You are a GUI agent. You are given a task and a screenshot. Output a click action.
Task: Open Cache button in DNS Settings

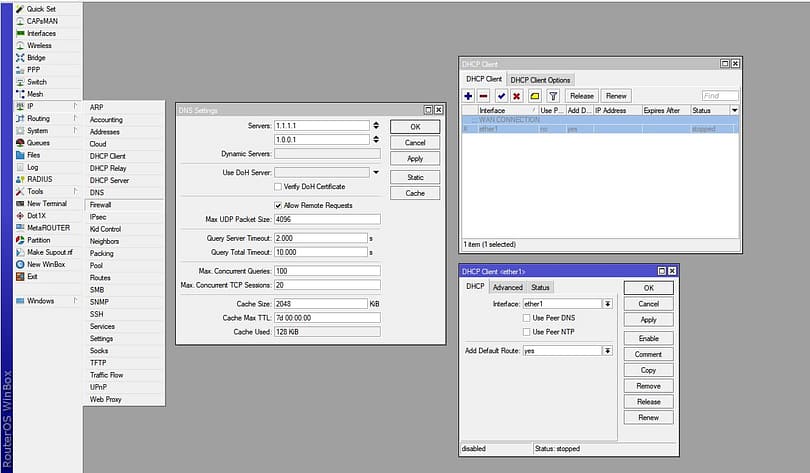point(415,193)
